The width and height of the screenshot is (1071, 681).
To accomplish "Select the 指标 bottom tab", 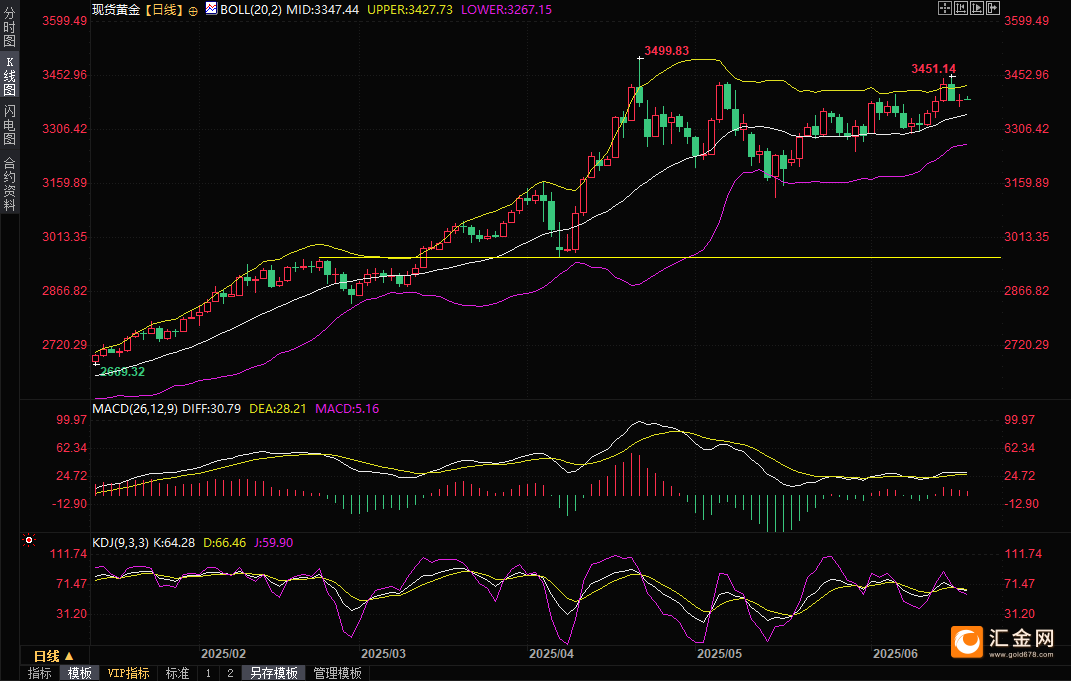I will coord(40,673).
